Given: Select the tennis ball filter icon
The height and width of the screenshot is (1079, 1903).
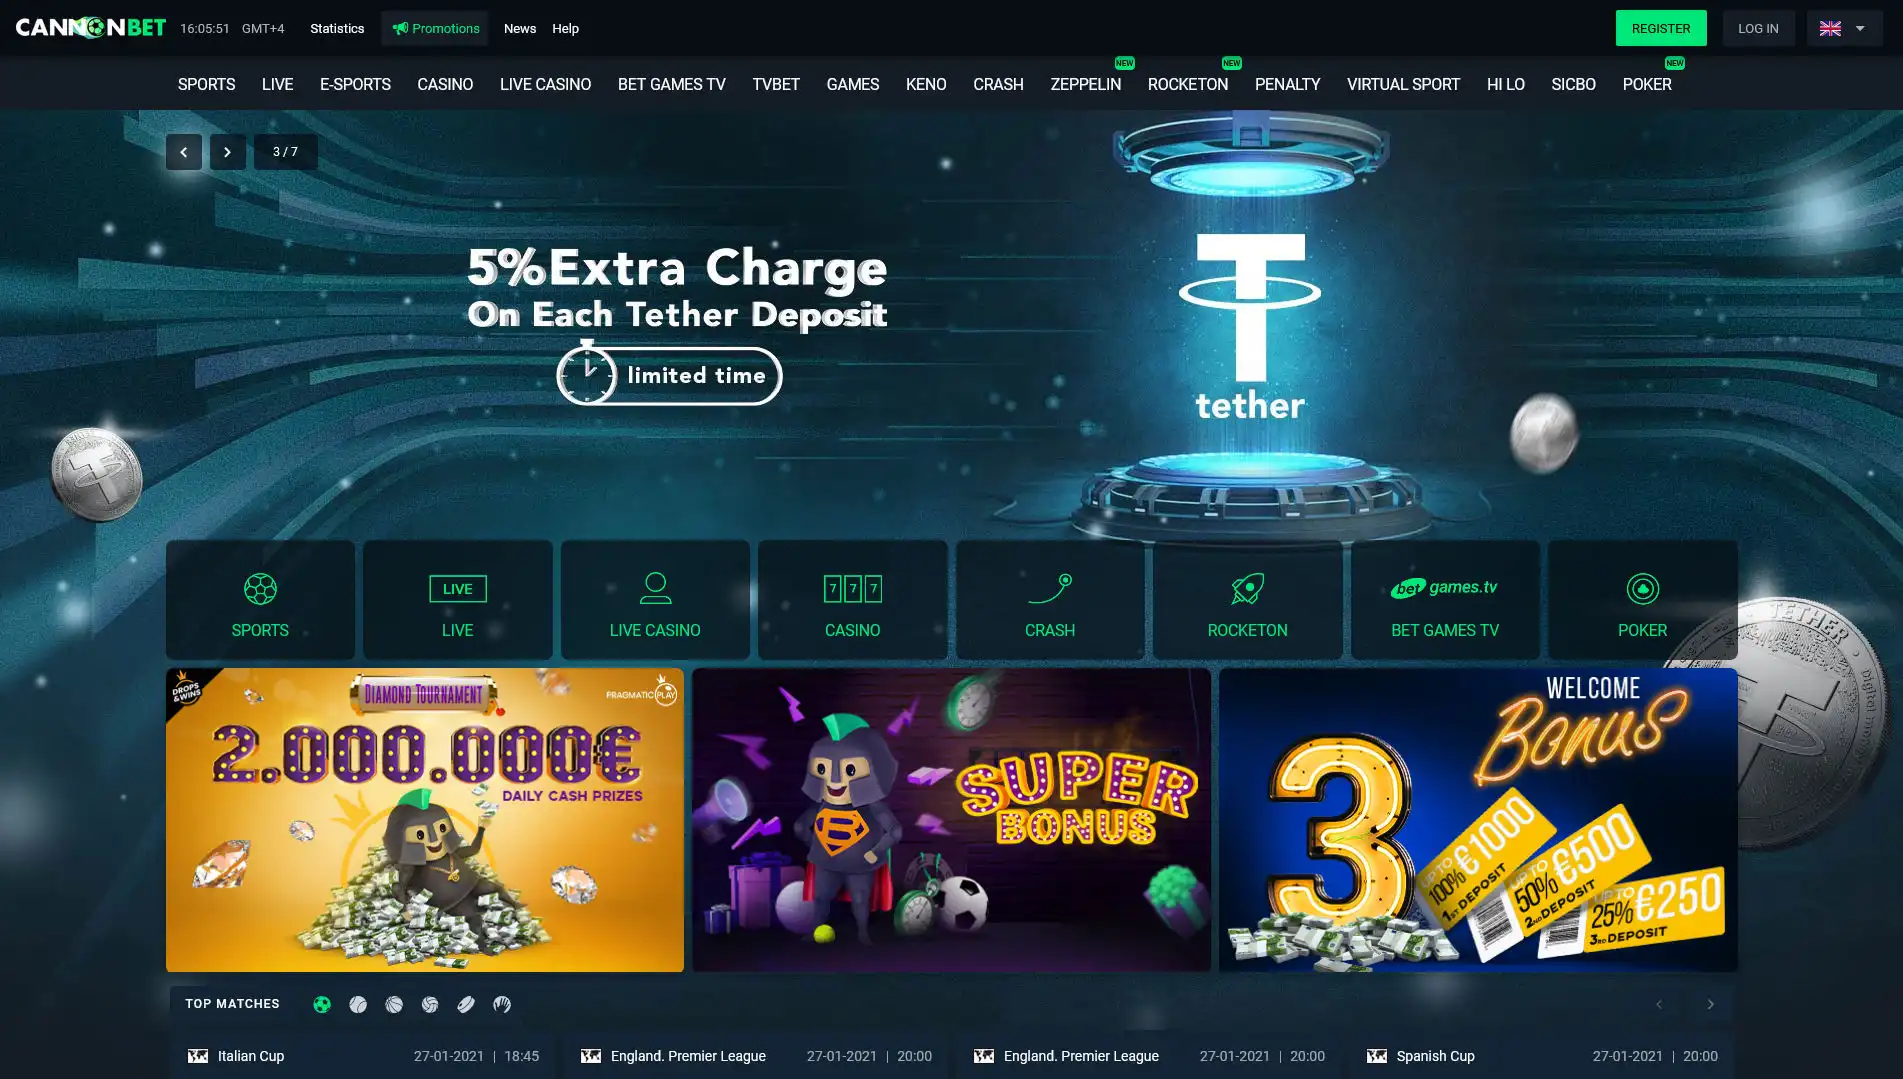Looking at the screenshot, I should [358, 1004].
